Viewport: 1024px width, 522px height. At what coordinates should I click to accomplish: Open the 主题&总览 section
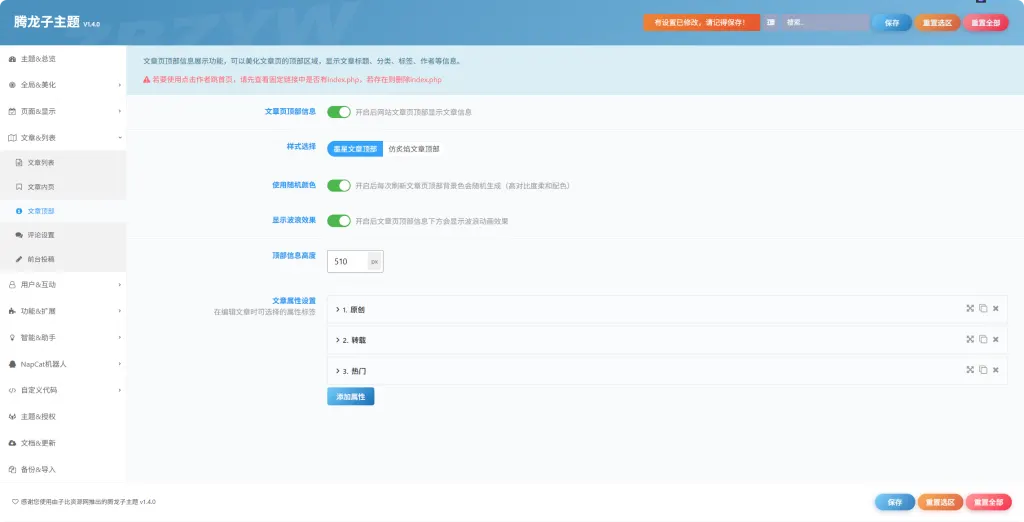point(63,59)
